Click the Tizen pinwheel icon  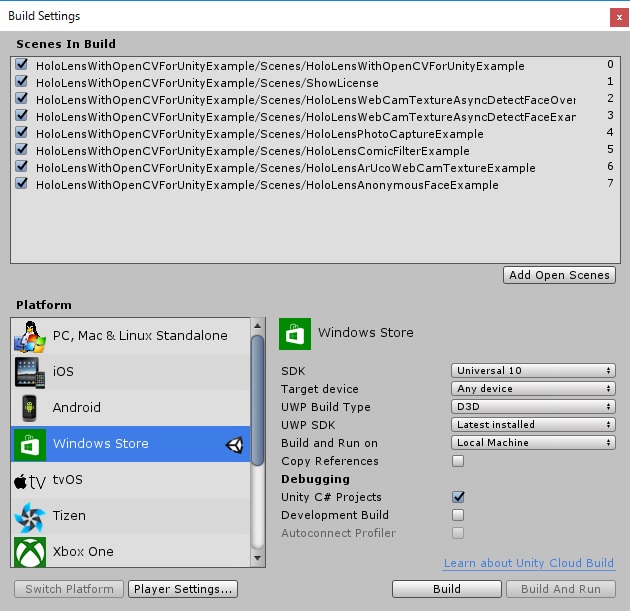click(x=30, y=517)
